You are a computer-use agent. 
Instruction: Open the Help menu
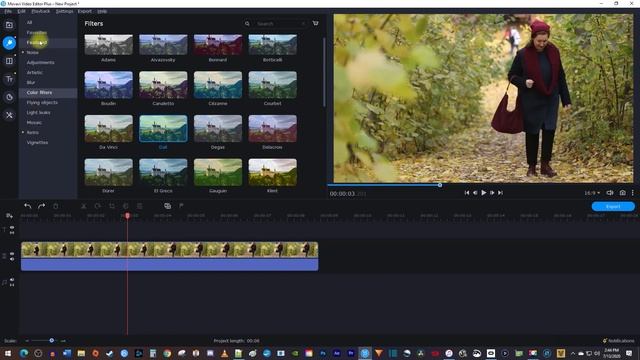pyautogui.click(x=102, y=11)
